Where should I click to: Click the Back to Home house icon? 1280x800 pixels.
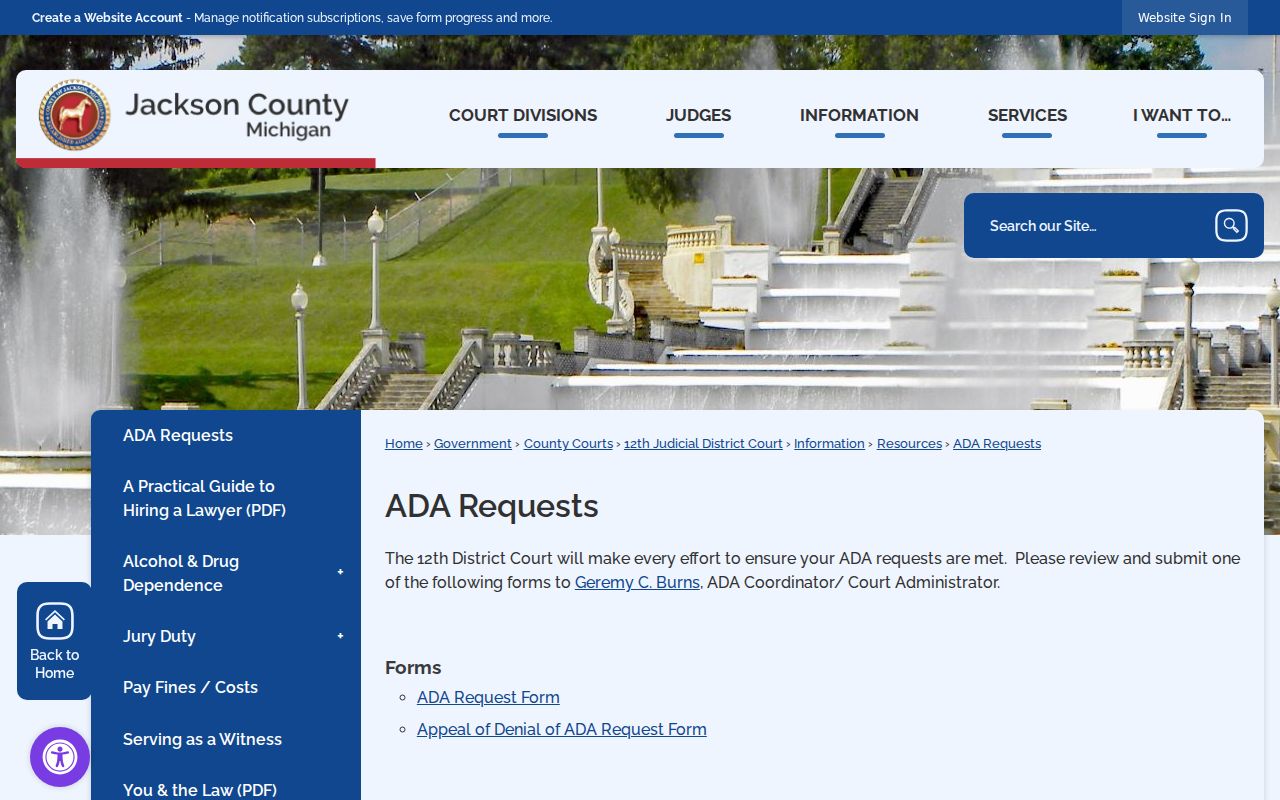[55, 621]
